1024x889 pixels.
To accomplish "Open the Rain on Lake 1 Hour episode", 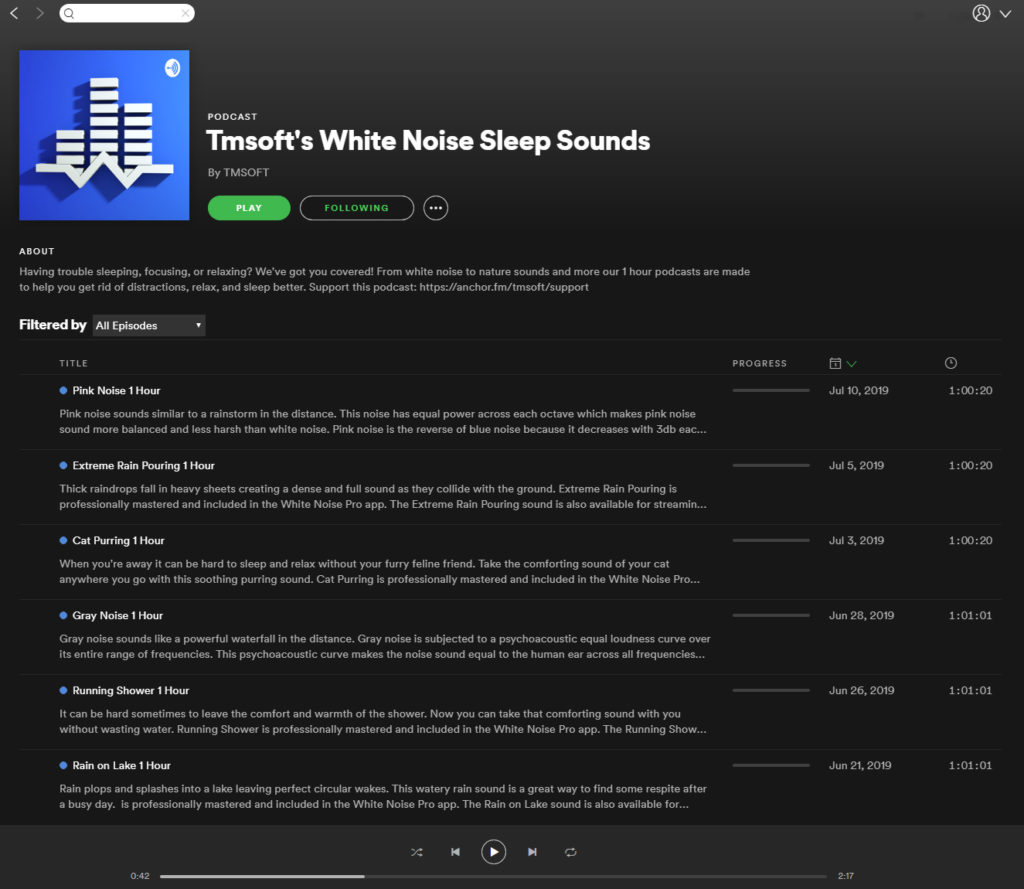I will (x=121, y=766).
